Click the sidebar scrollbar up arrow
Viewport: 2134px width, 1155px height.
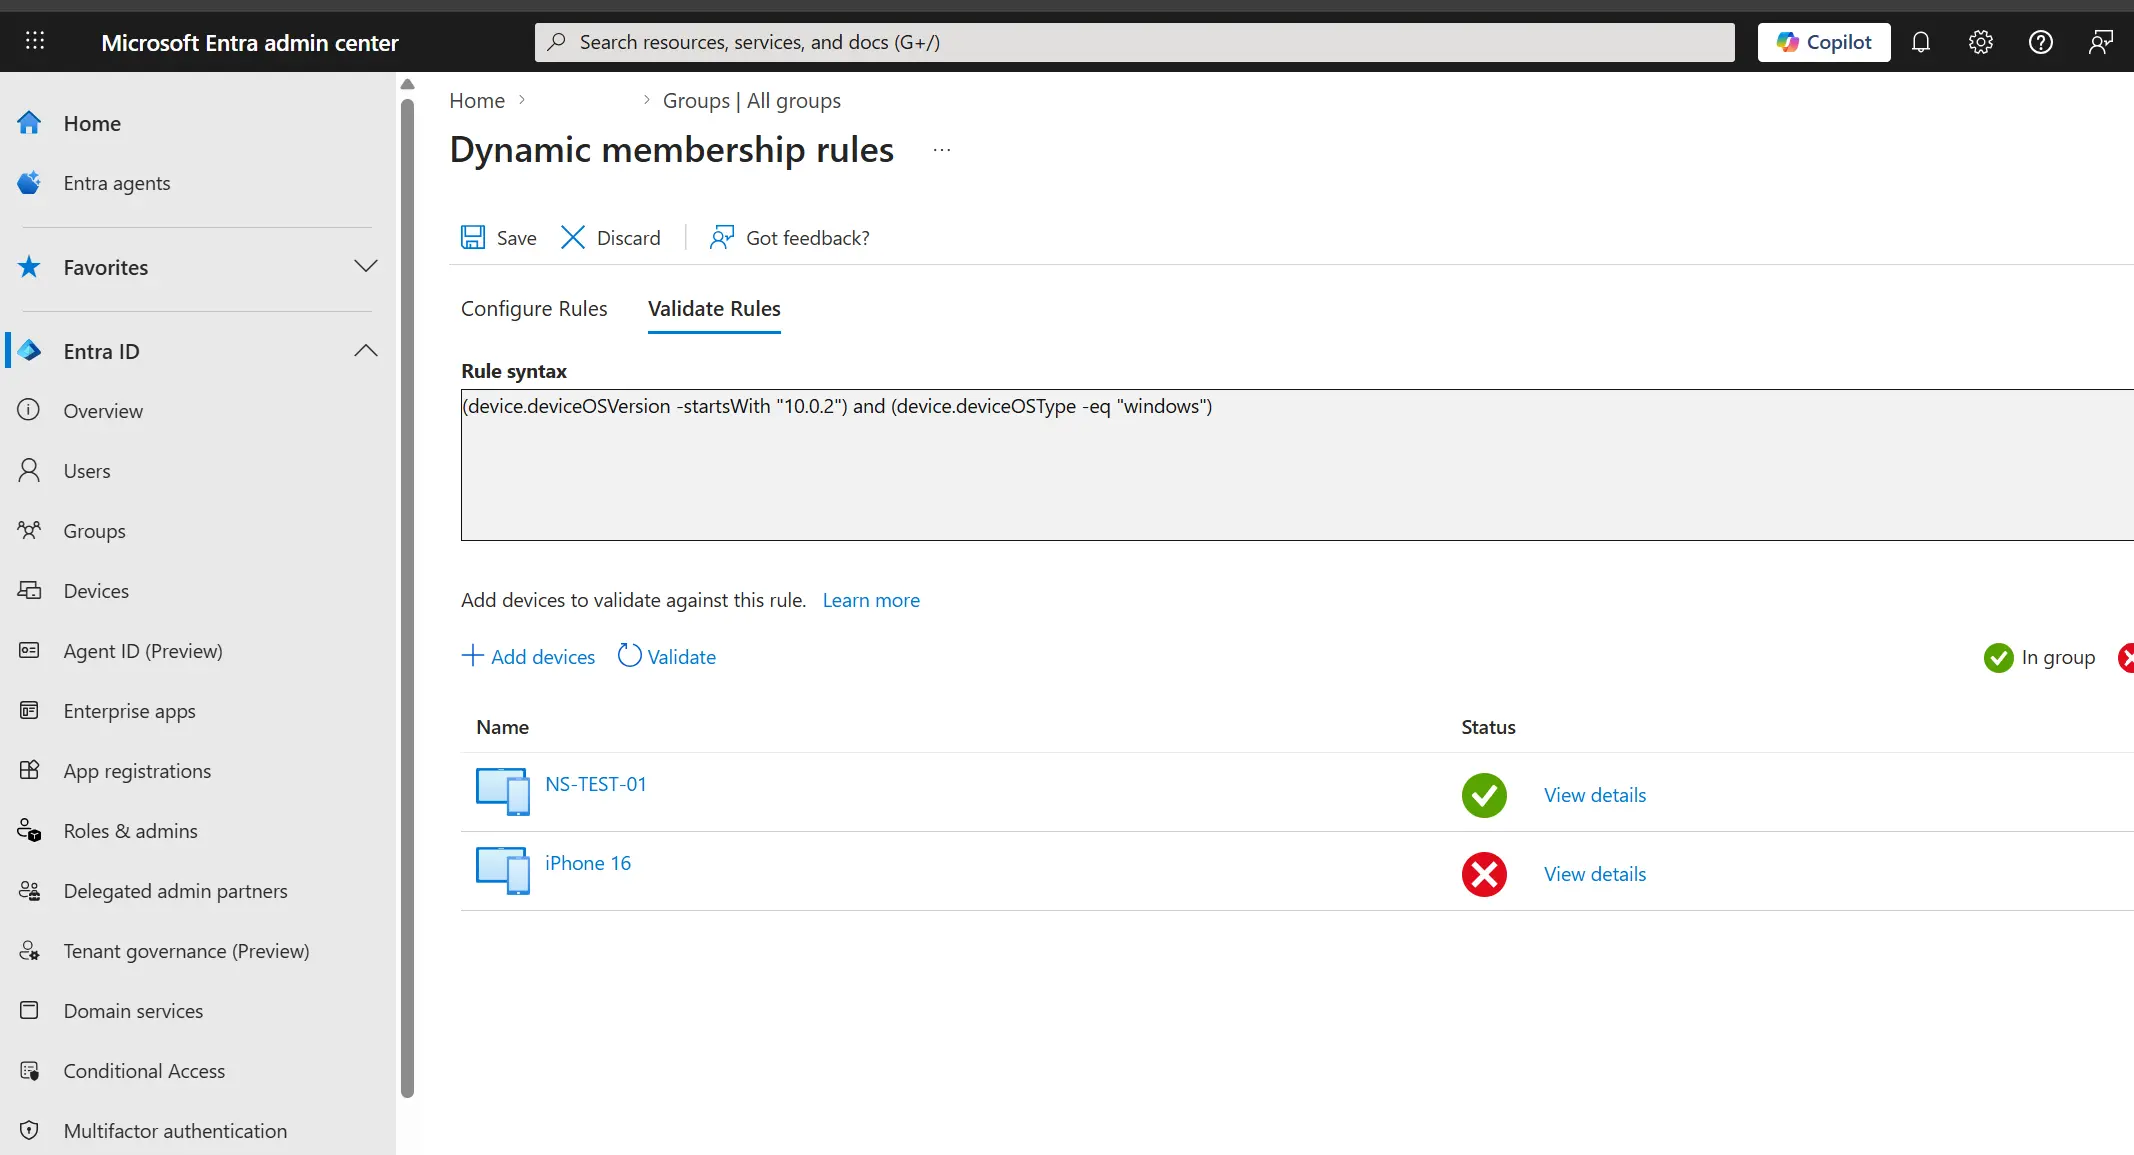(407, 84)
